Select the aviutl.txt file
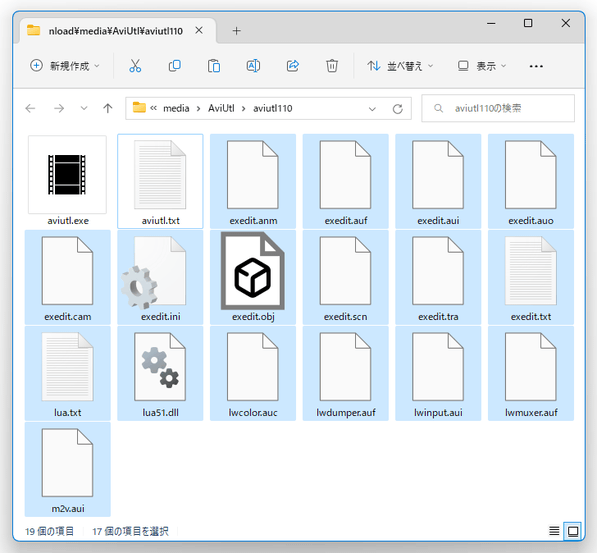The width and height of the screenshot is (597, 553). 160,181
